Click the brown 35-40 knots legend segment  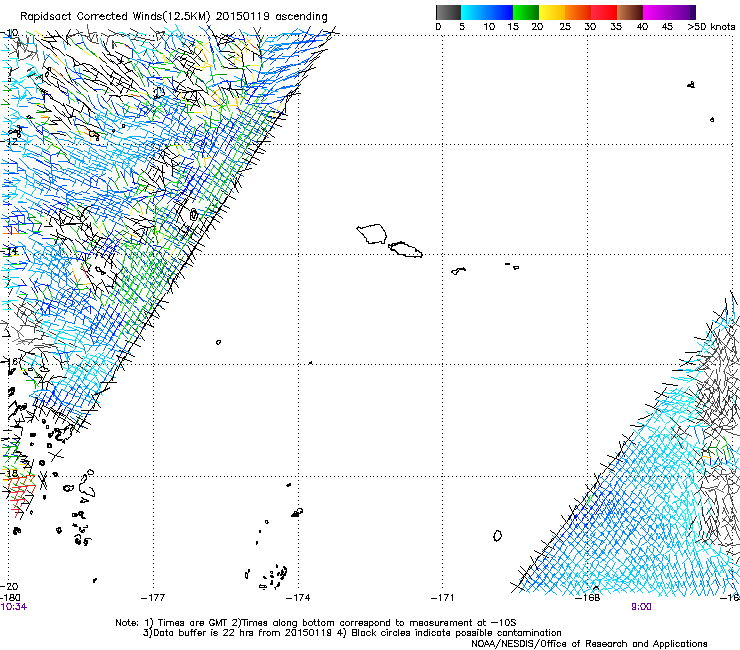click(630, 12)
